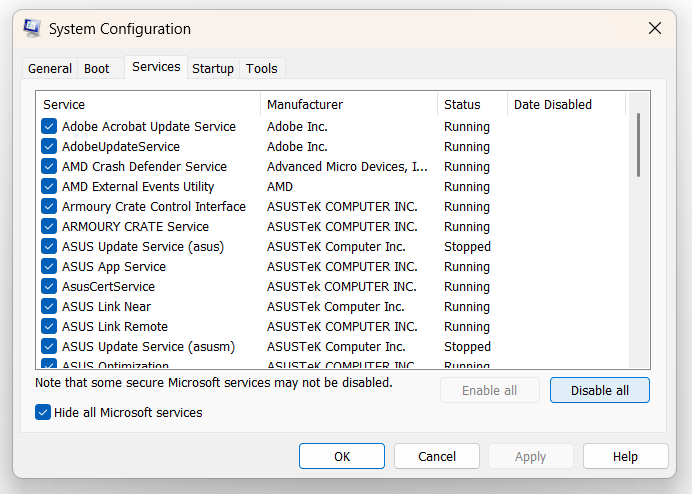The width and height of the screenshot is (692, 494).
Task: Click the greyed Enable all button
Action: (x=489, y=390)
